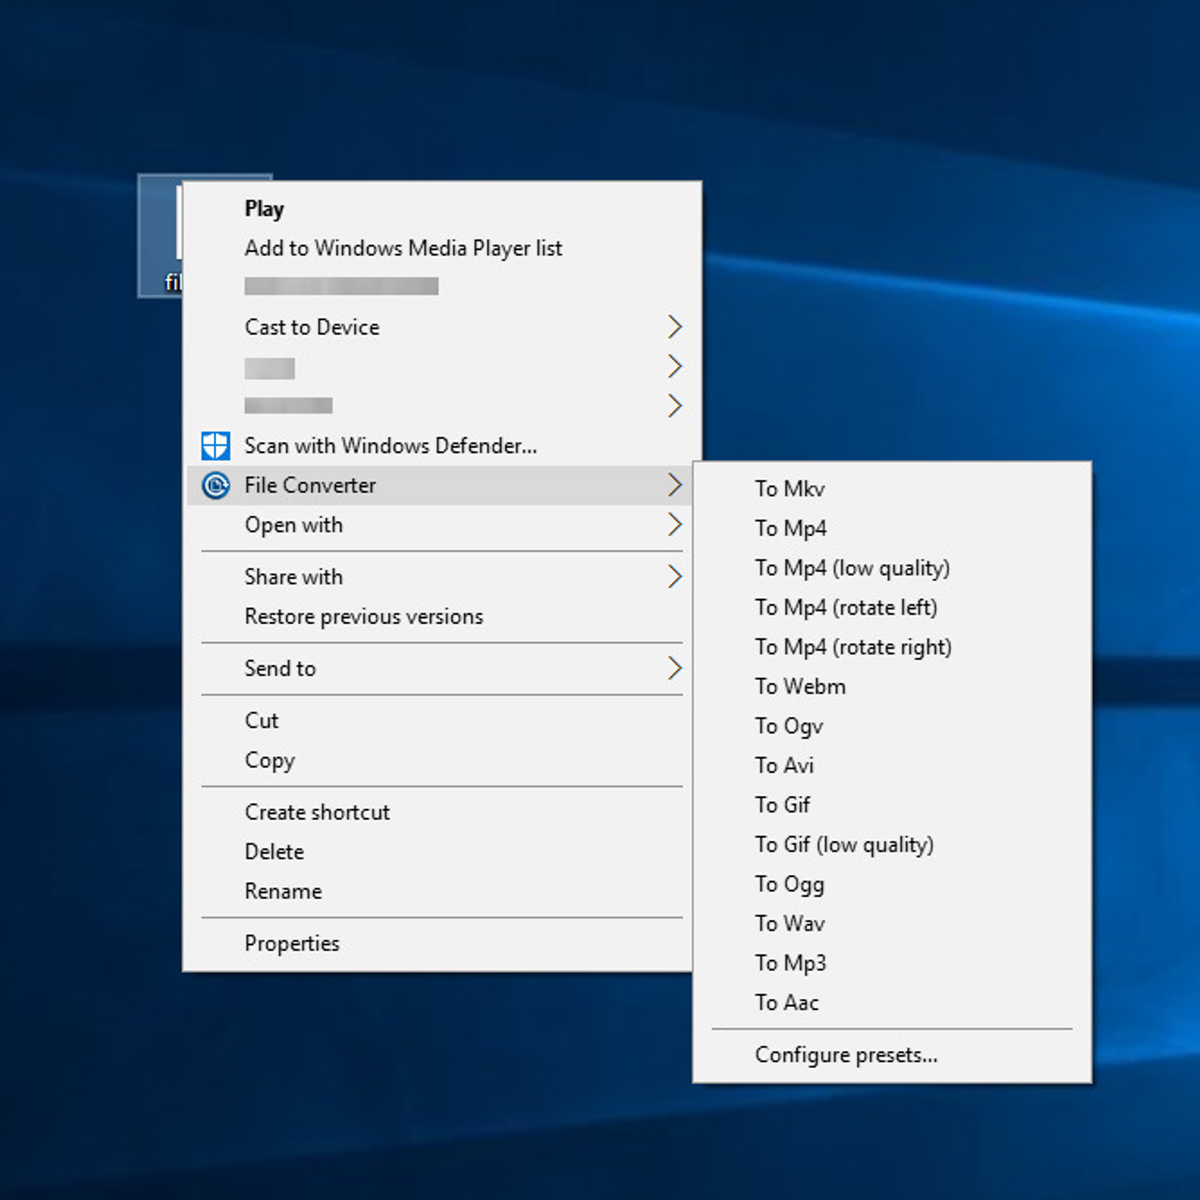
Task: Pick the To Webm conversion option
Action: point(800,687)
